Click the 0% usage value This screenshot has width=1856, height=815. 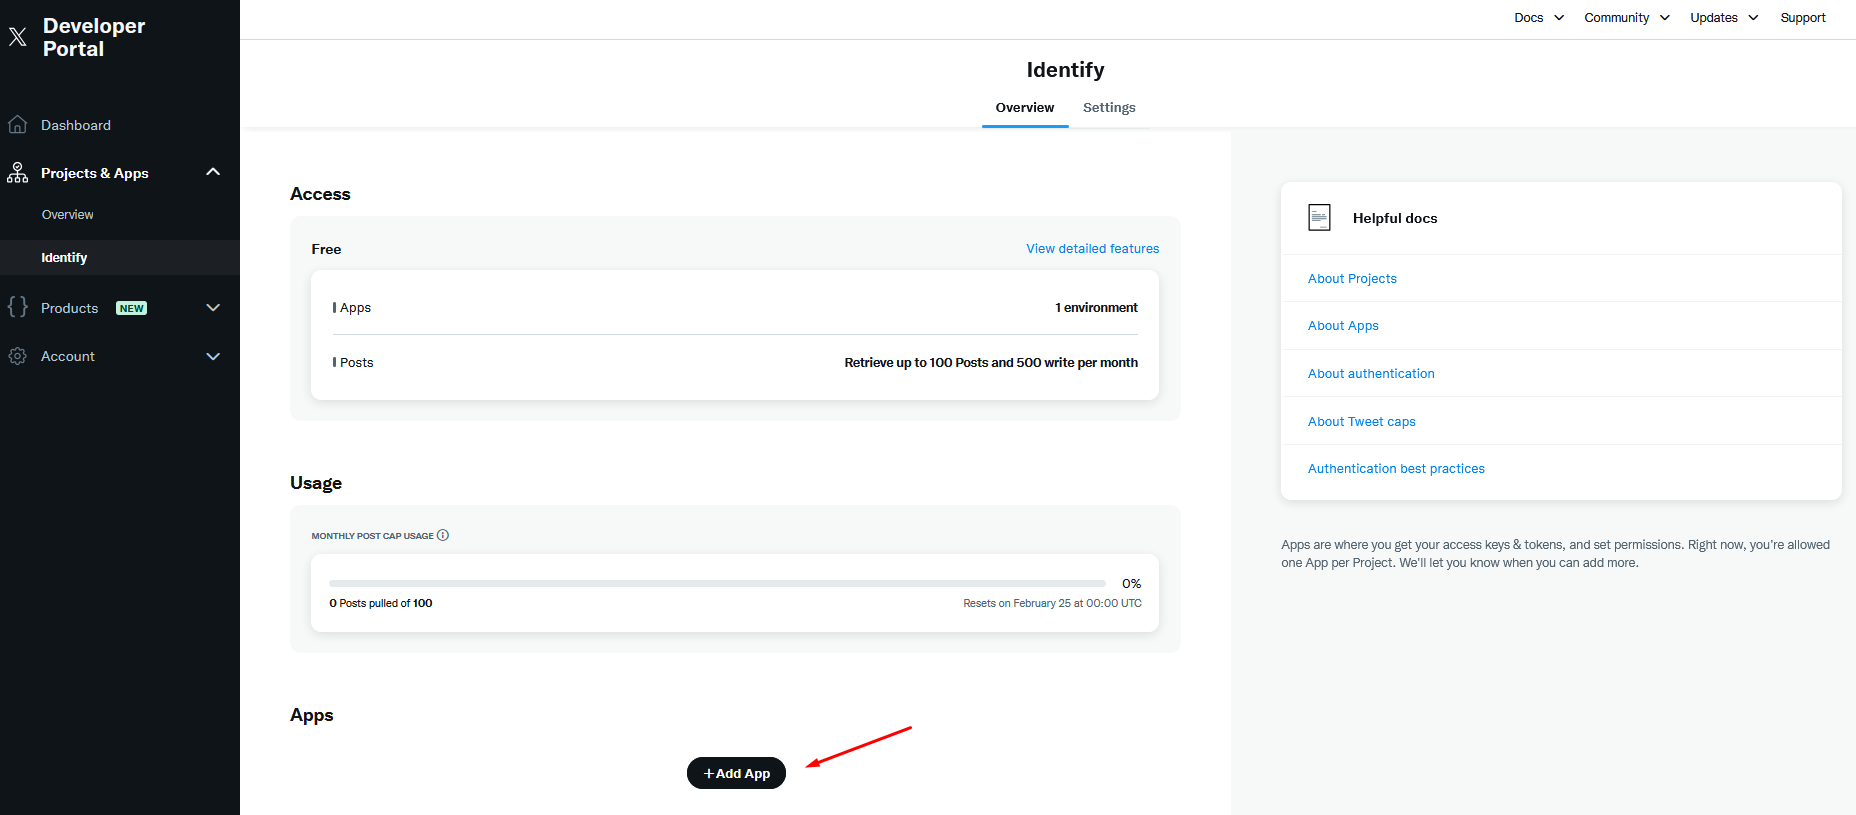point(1131,583)
